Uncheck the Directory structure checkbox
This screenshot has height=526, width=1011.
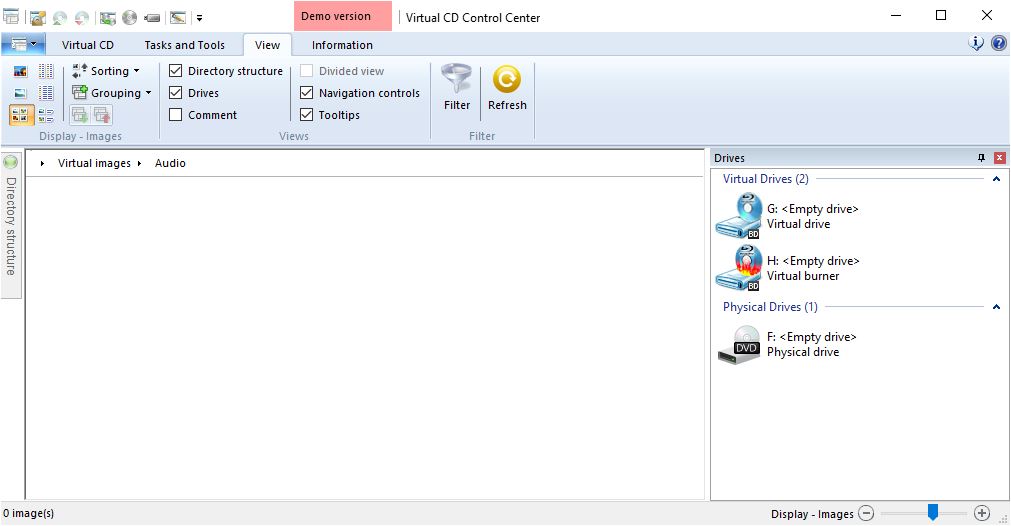point(175,70)
